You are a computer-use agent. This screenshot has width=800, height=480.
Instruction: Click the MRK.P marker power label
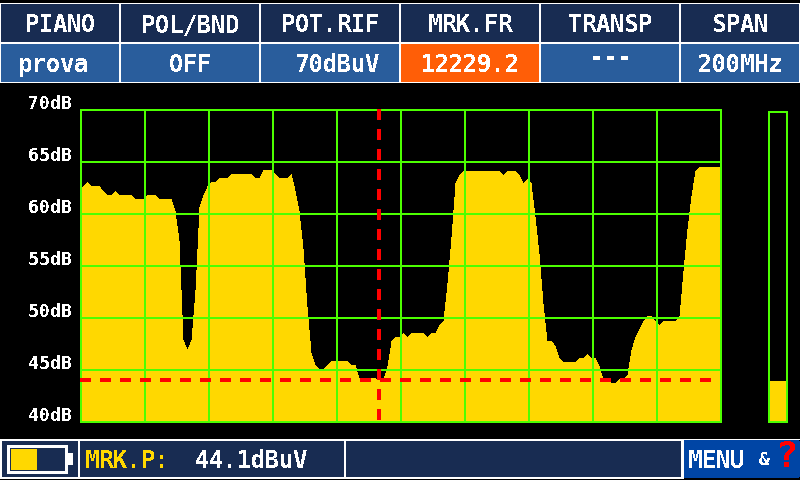click(126, 460)
